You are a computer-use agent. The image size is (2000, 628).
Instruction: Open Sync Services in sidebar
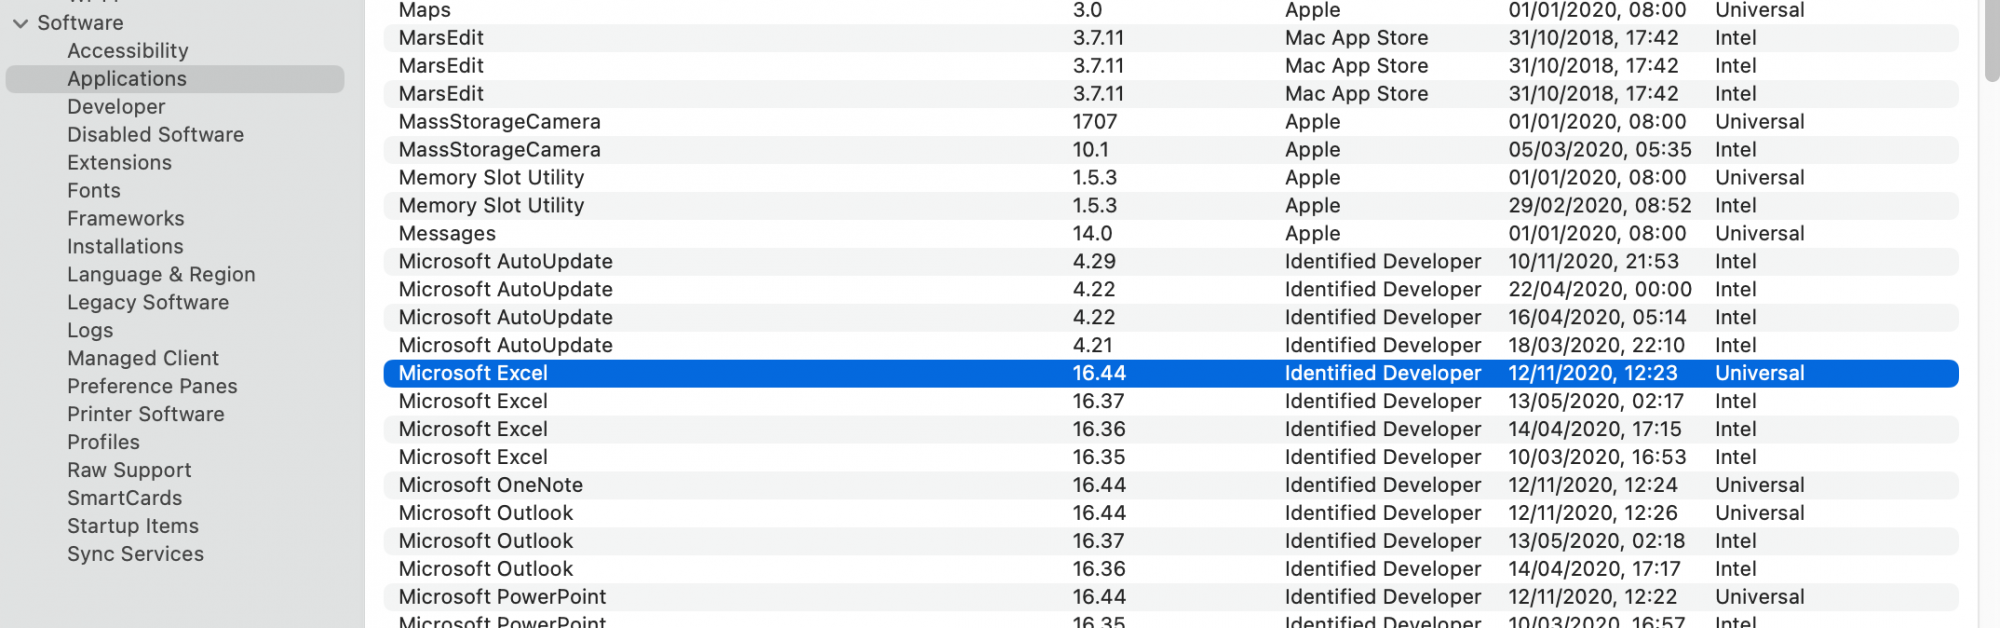(x=135, y=555)
